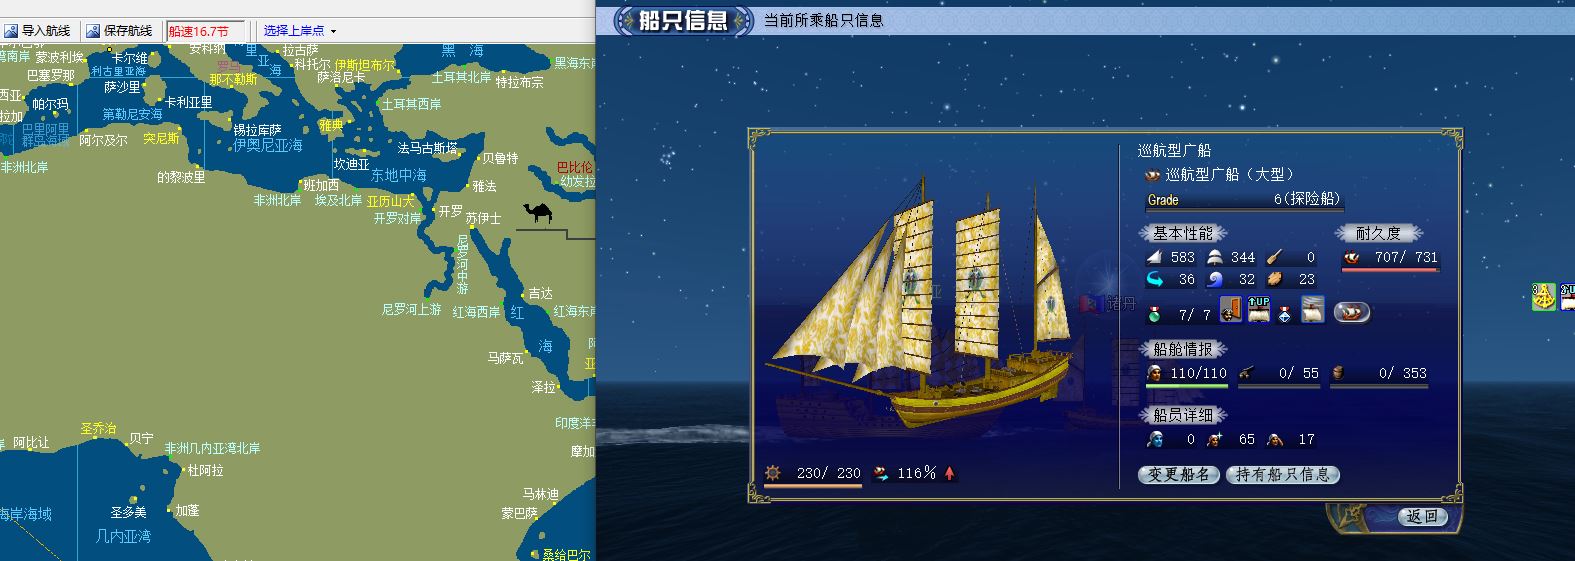Click the 耐久度 section header
This screenshot has width=1575, height=561.
1378,233
